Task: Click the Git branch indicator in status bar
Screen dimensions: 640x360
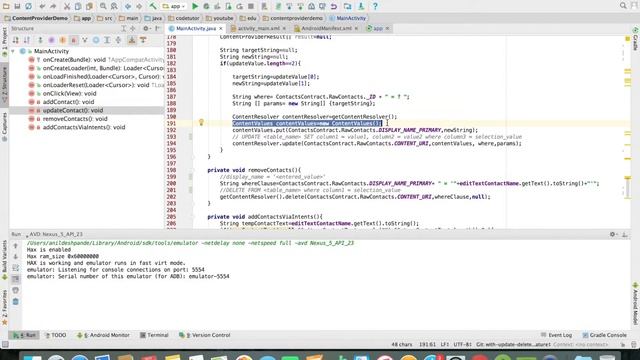Action: point(513,344)
